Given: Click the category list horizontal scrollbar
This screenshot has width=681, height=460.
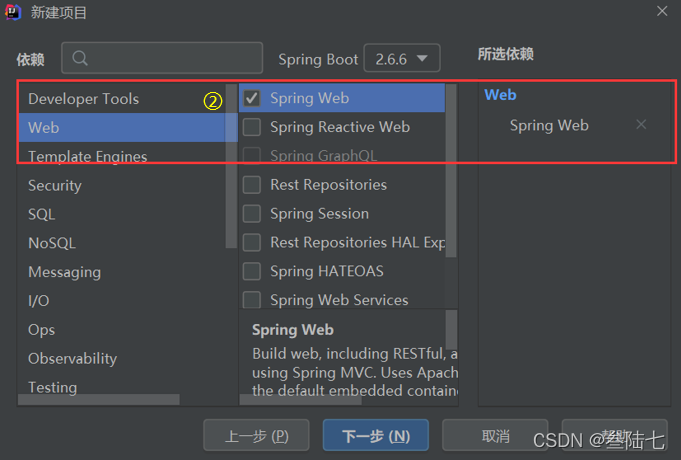Looking at the screenshot, I should tap(99, 399).
